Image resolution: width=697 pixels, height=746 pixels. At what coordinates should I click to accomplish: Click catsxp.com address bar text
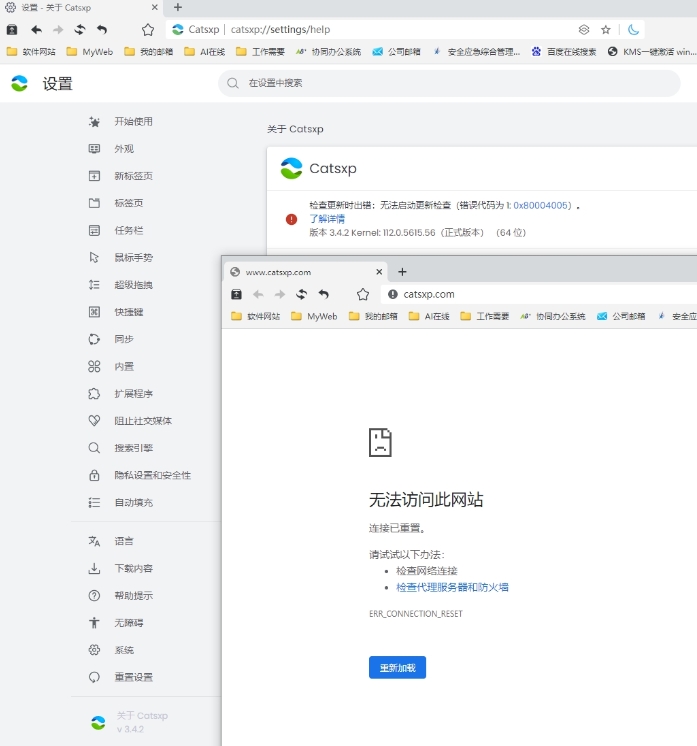pos(429,294)
